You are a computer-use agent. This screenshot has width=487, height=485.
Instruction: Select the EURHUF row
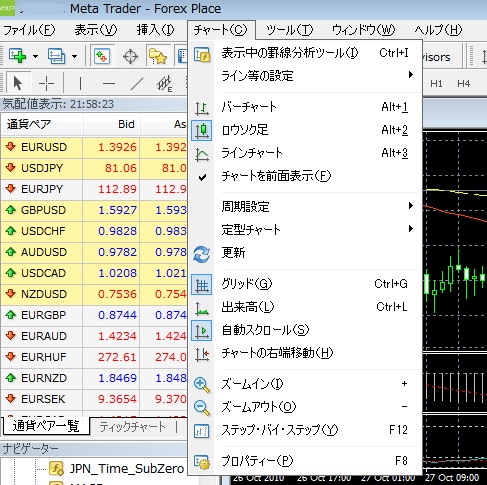click(x=94, y=357)
